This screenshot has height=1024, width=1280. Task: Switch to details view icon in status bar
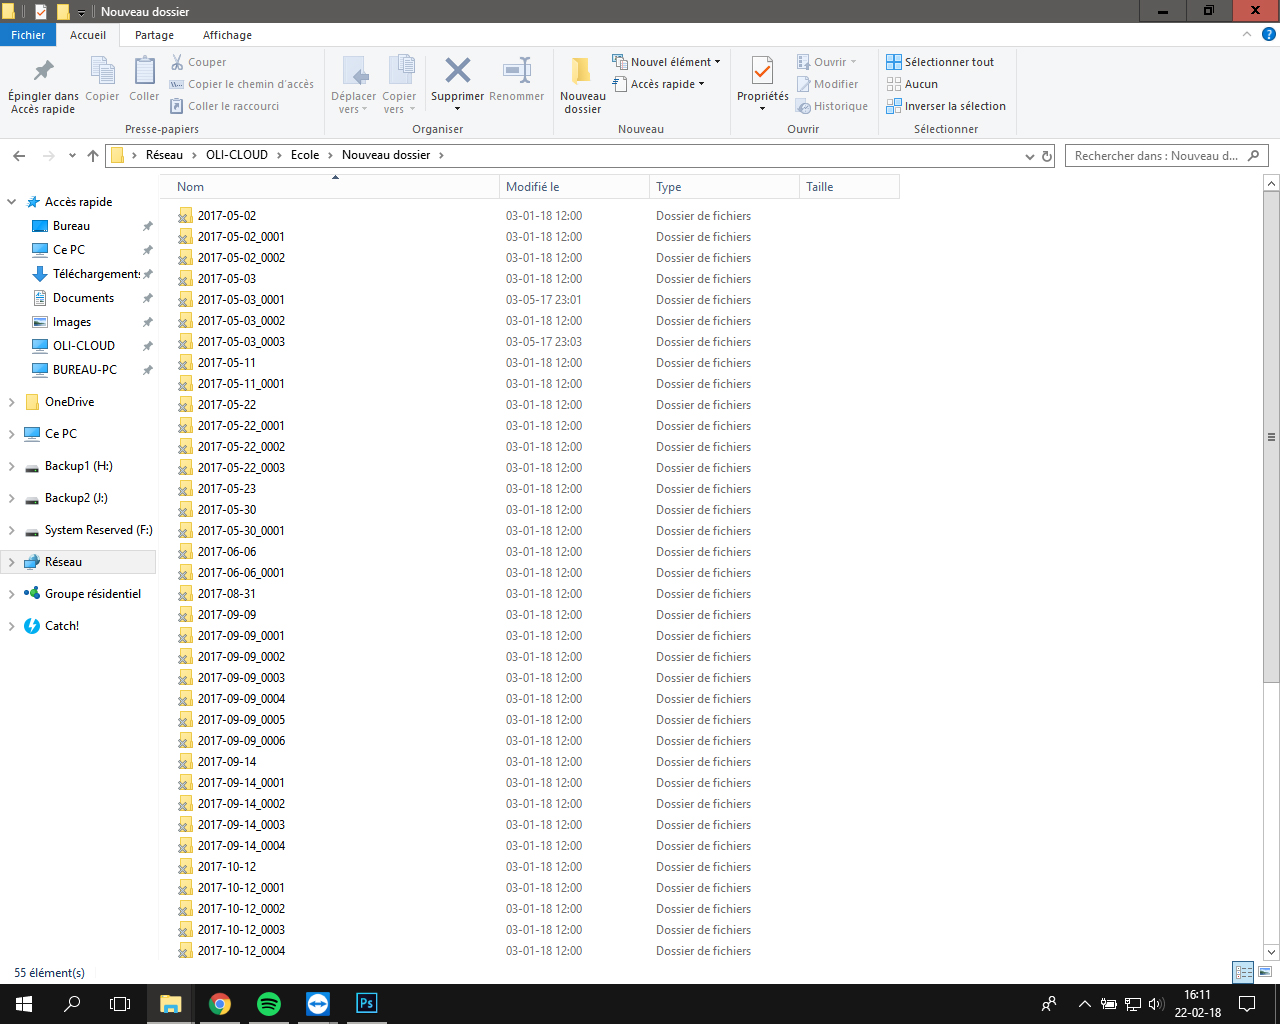pyautogui.click(x=1244, y=972)
